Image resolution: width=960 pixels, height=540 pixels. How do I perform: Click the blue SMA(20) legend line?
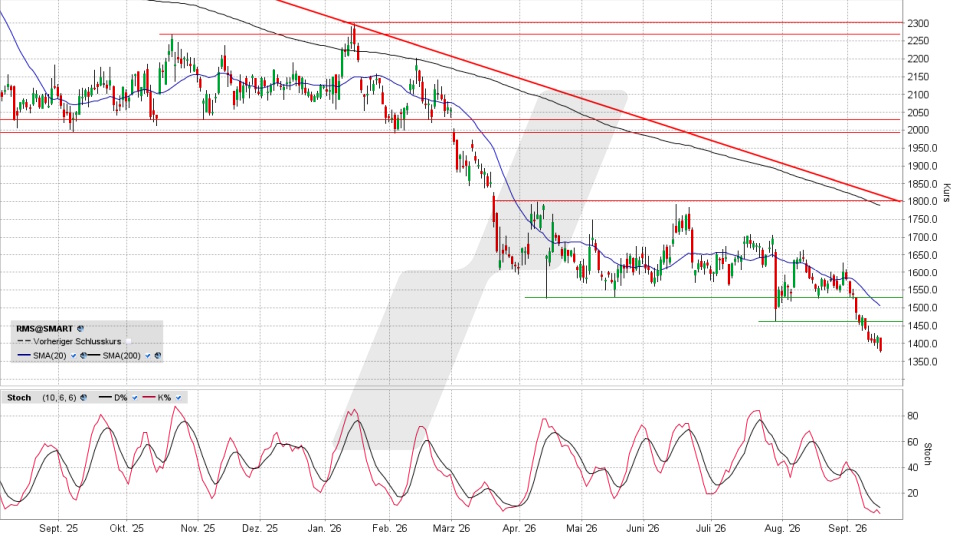[24, 355]
